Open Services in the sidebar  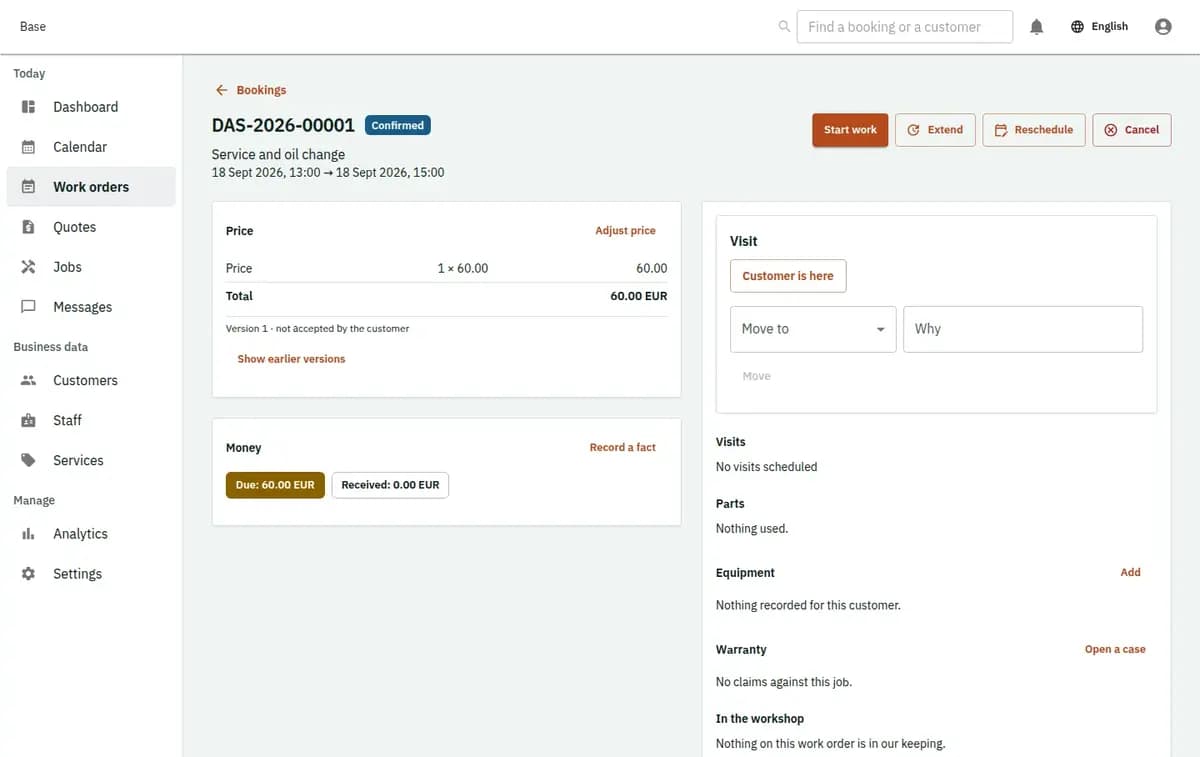[91, 461]
